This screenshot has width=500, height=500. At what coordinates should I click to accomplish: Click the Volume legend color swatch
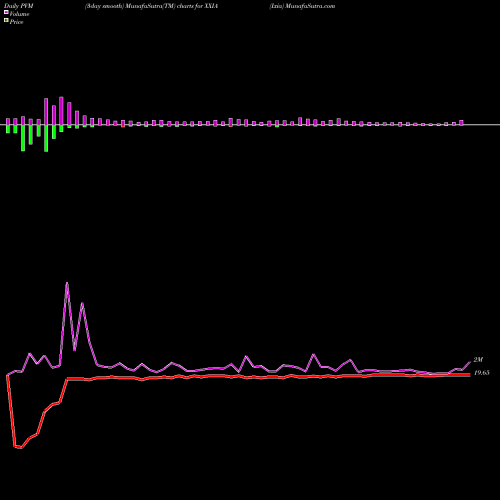click(6, 12)
